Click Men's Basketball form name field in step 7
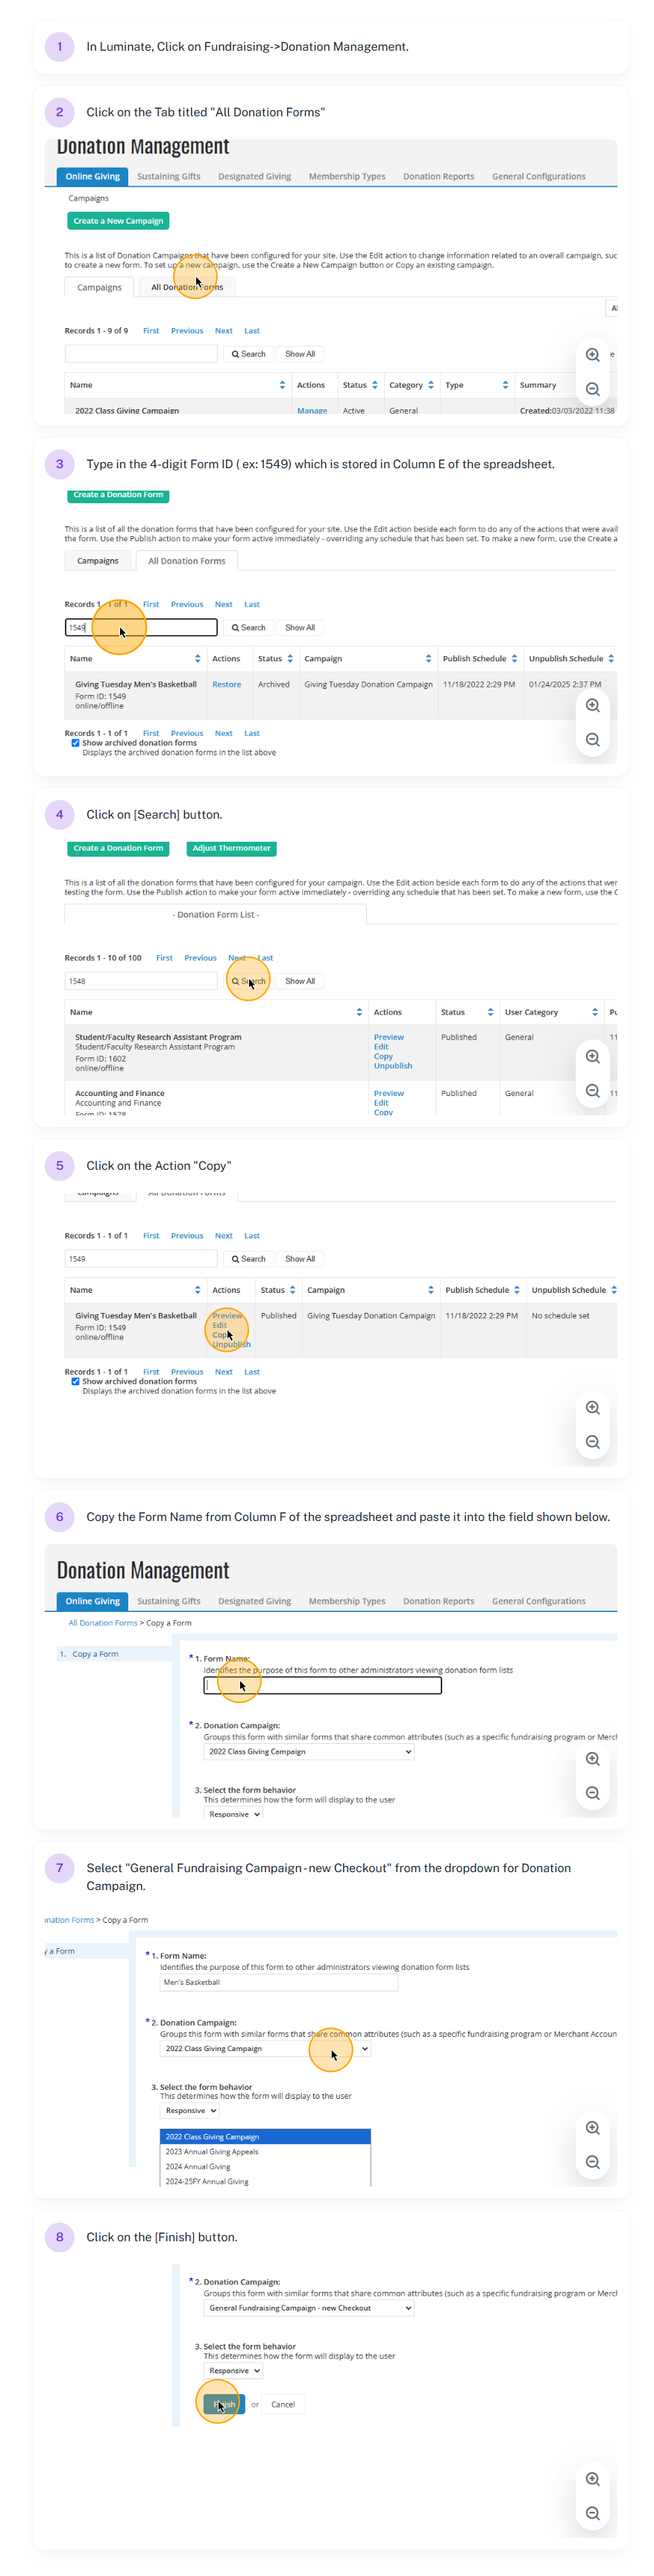Image resolution: width=654 pixels, height=2576 pixels. [x=279, y=1983]
